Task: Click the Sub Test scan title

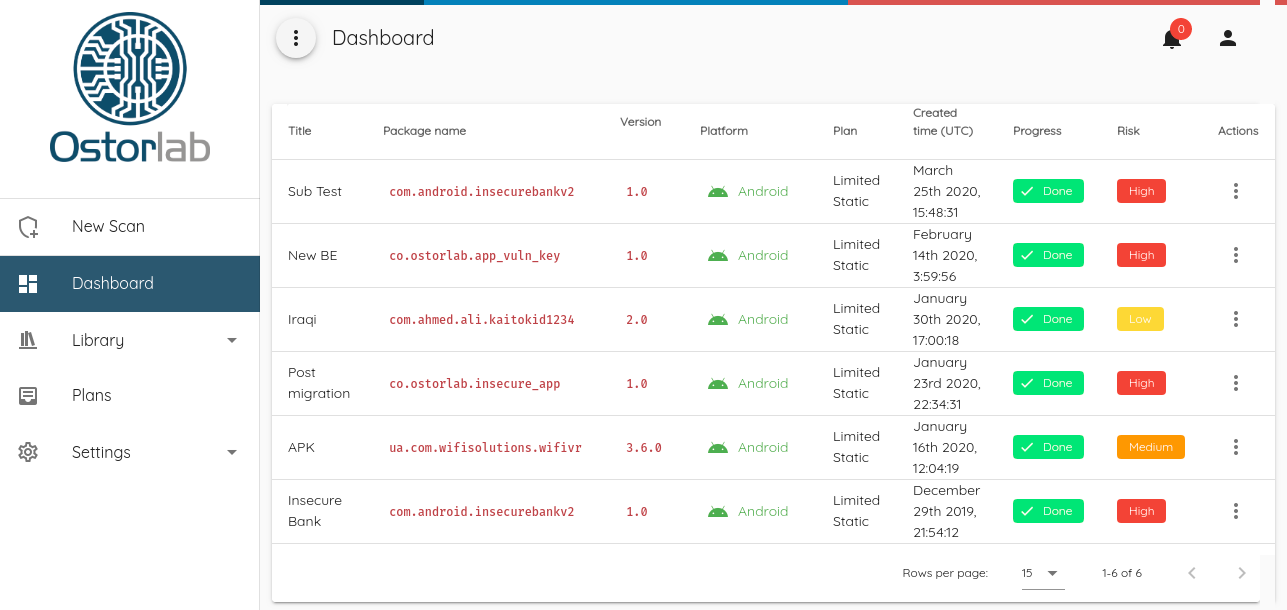Action: 315,191
